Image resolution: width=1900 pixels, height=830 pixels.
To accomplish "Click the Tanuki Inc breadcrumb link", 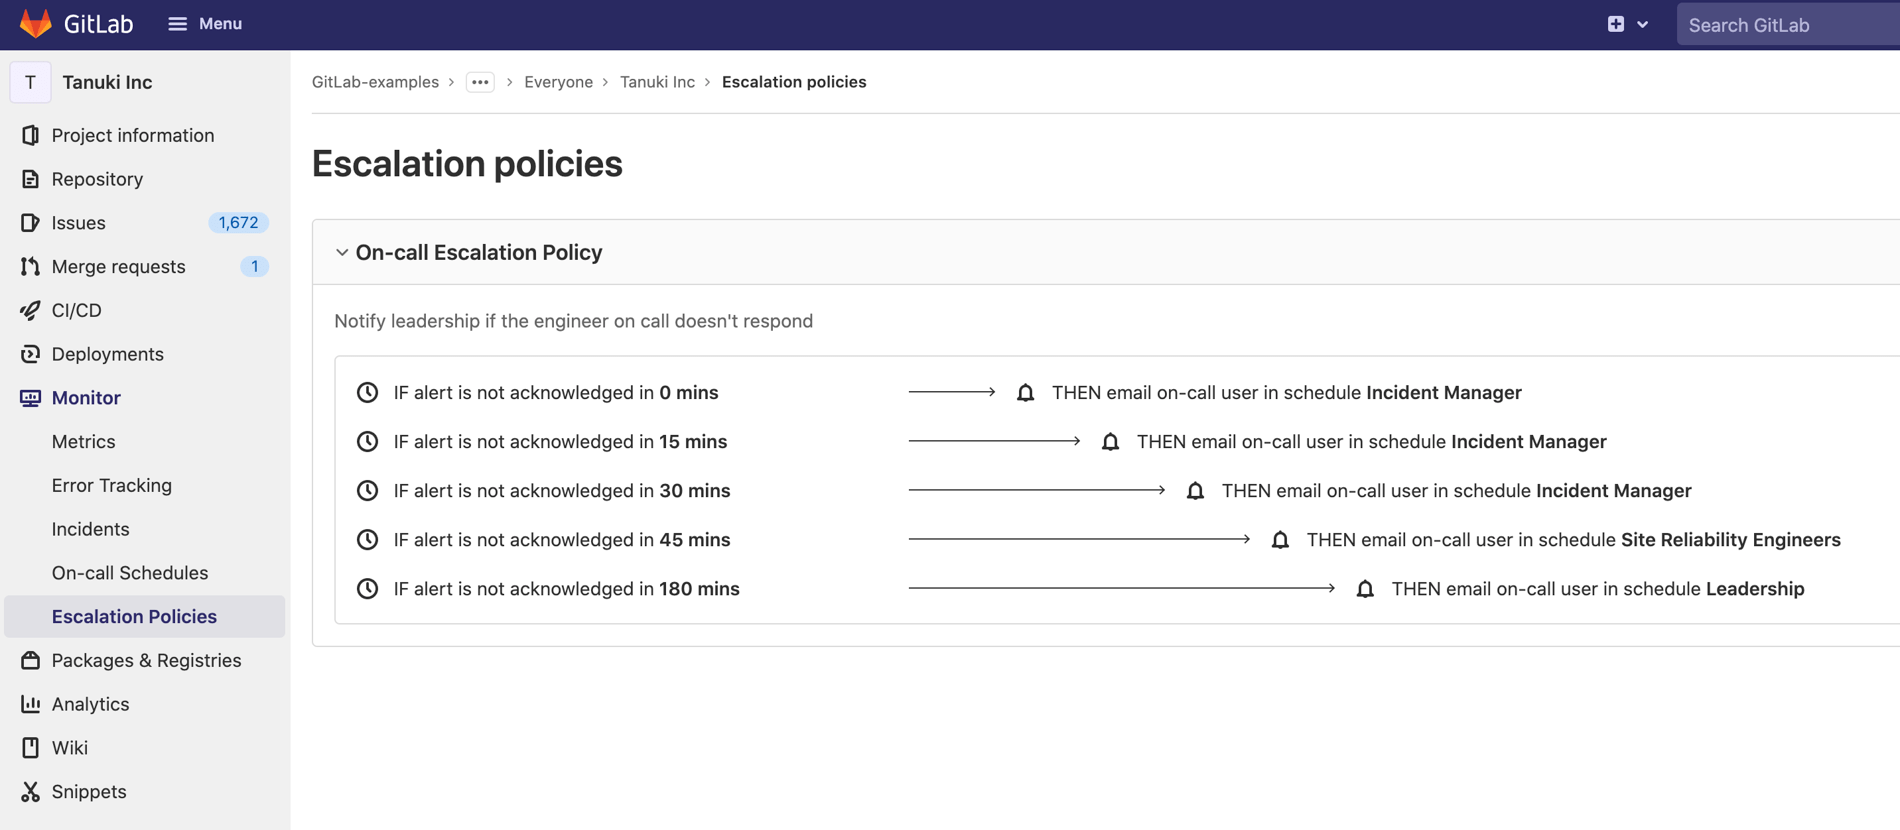I will point(657,82).
